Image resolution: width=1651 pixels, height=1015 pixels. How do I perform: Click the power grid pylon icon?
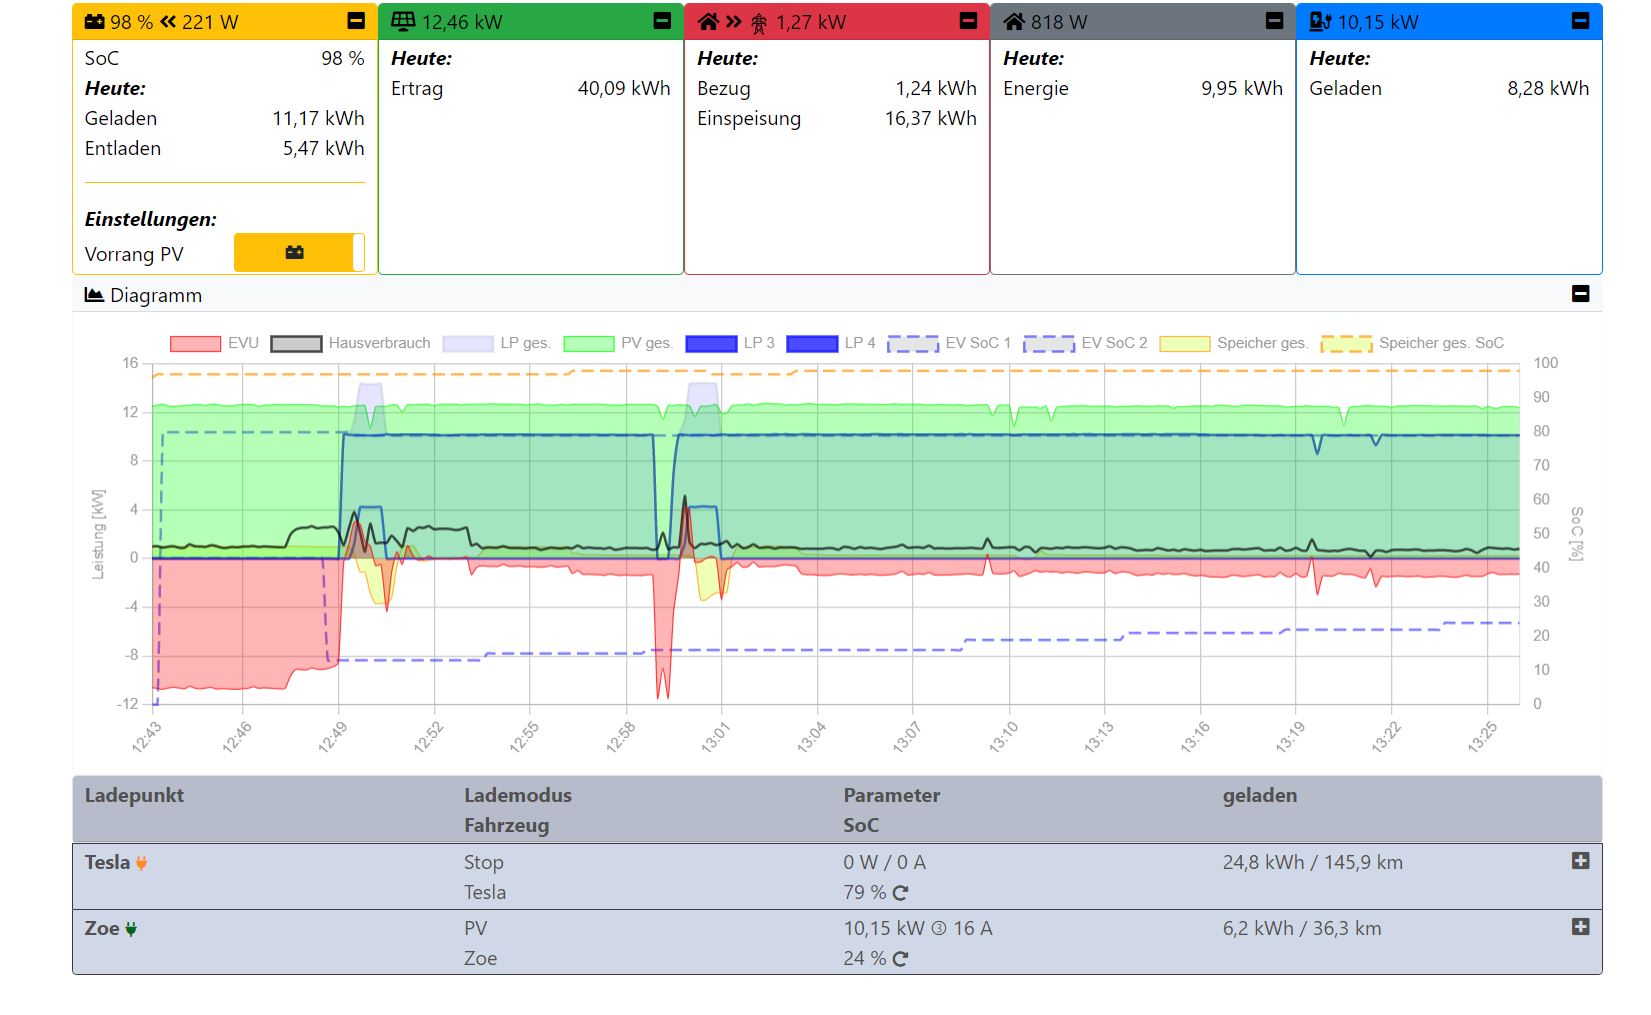pos(759,23)
